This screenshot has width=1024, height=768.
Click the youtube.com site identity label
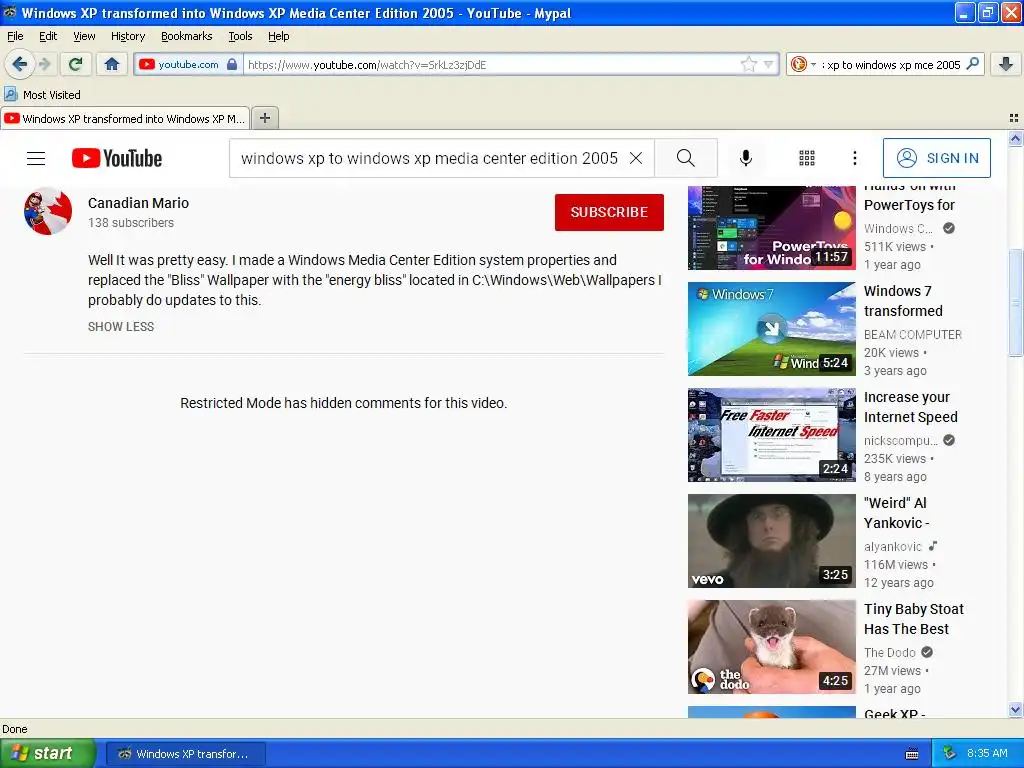pos(188,64)
